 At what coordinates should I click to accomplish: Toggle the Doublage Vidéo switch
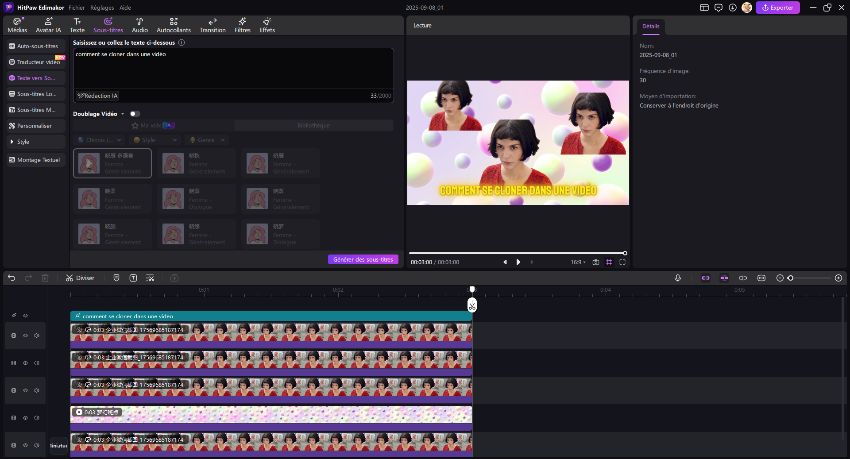134,114
